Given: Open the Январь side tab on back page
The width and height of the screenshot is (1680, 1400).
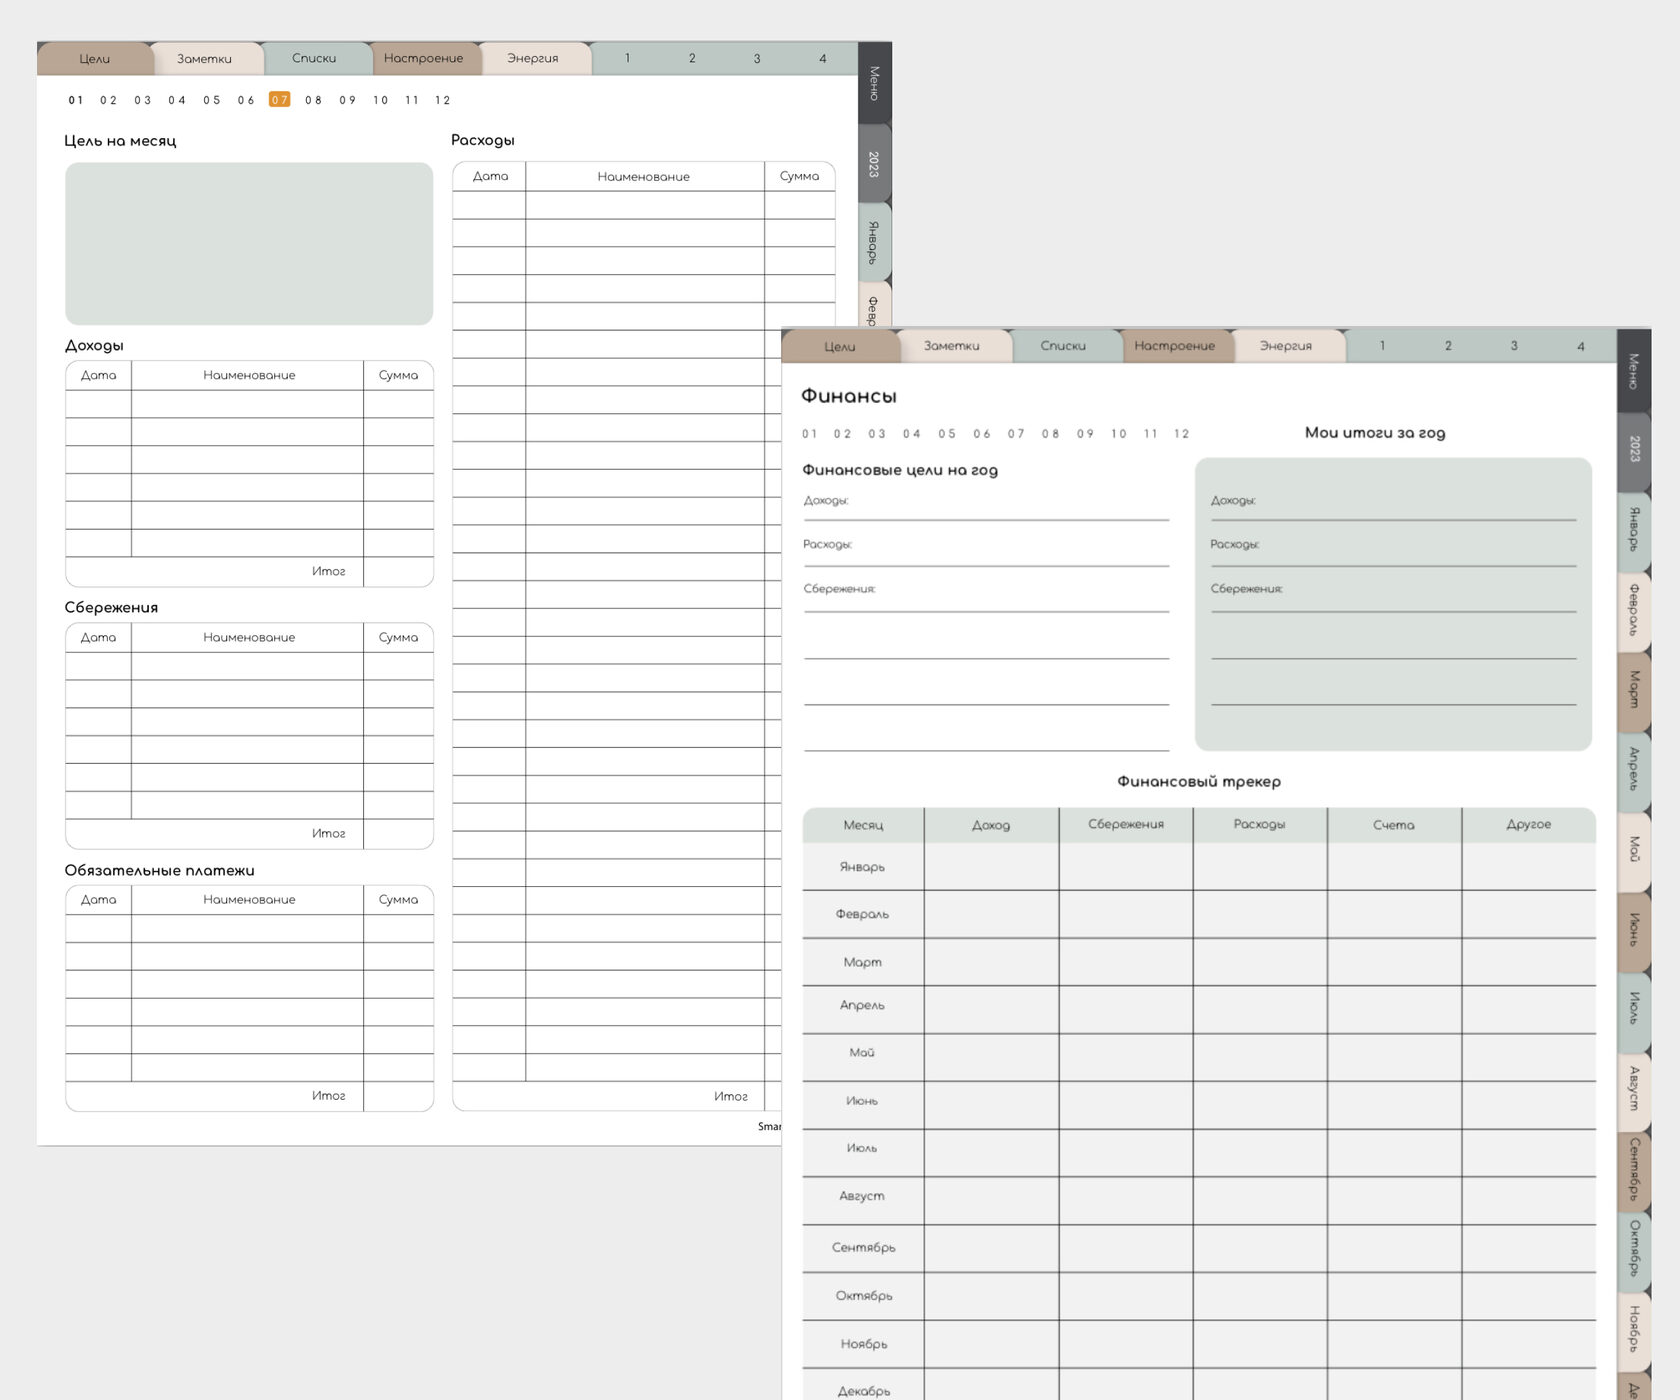Looking at the screenshot, I should pyautogui.click(x=874, y=243).
